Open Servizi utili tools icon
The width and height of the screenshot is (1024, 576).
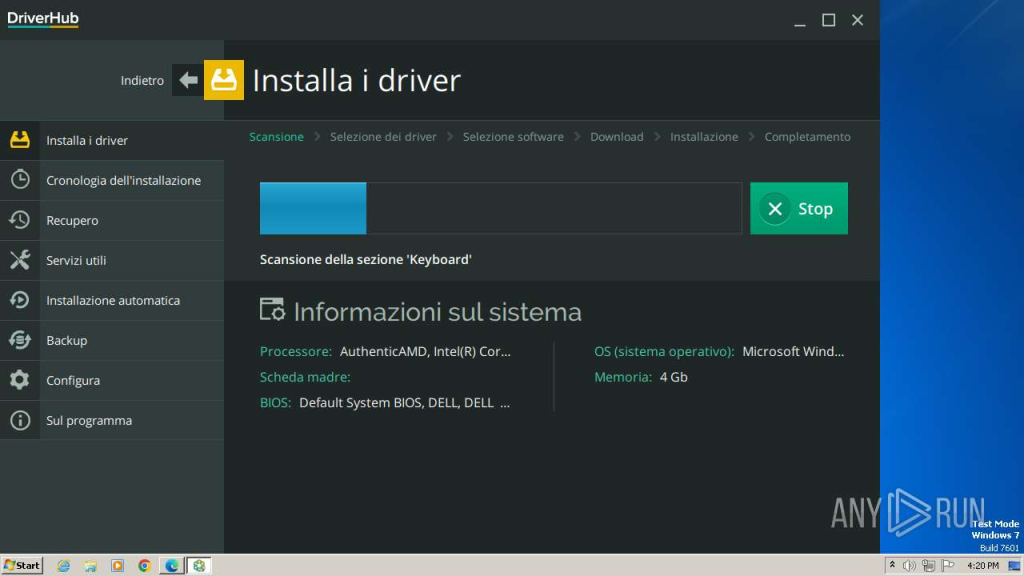[x=20, y=260]
